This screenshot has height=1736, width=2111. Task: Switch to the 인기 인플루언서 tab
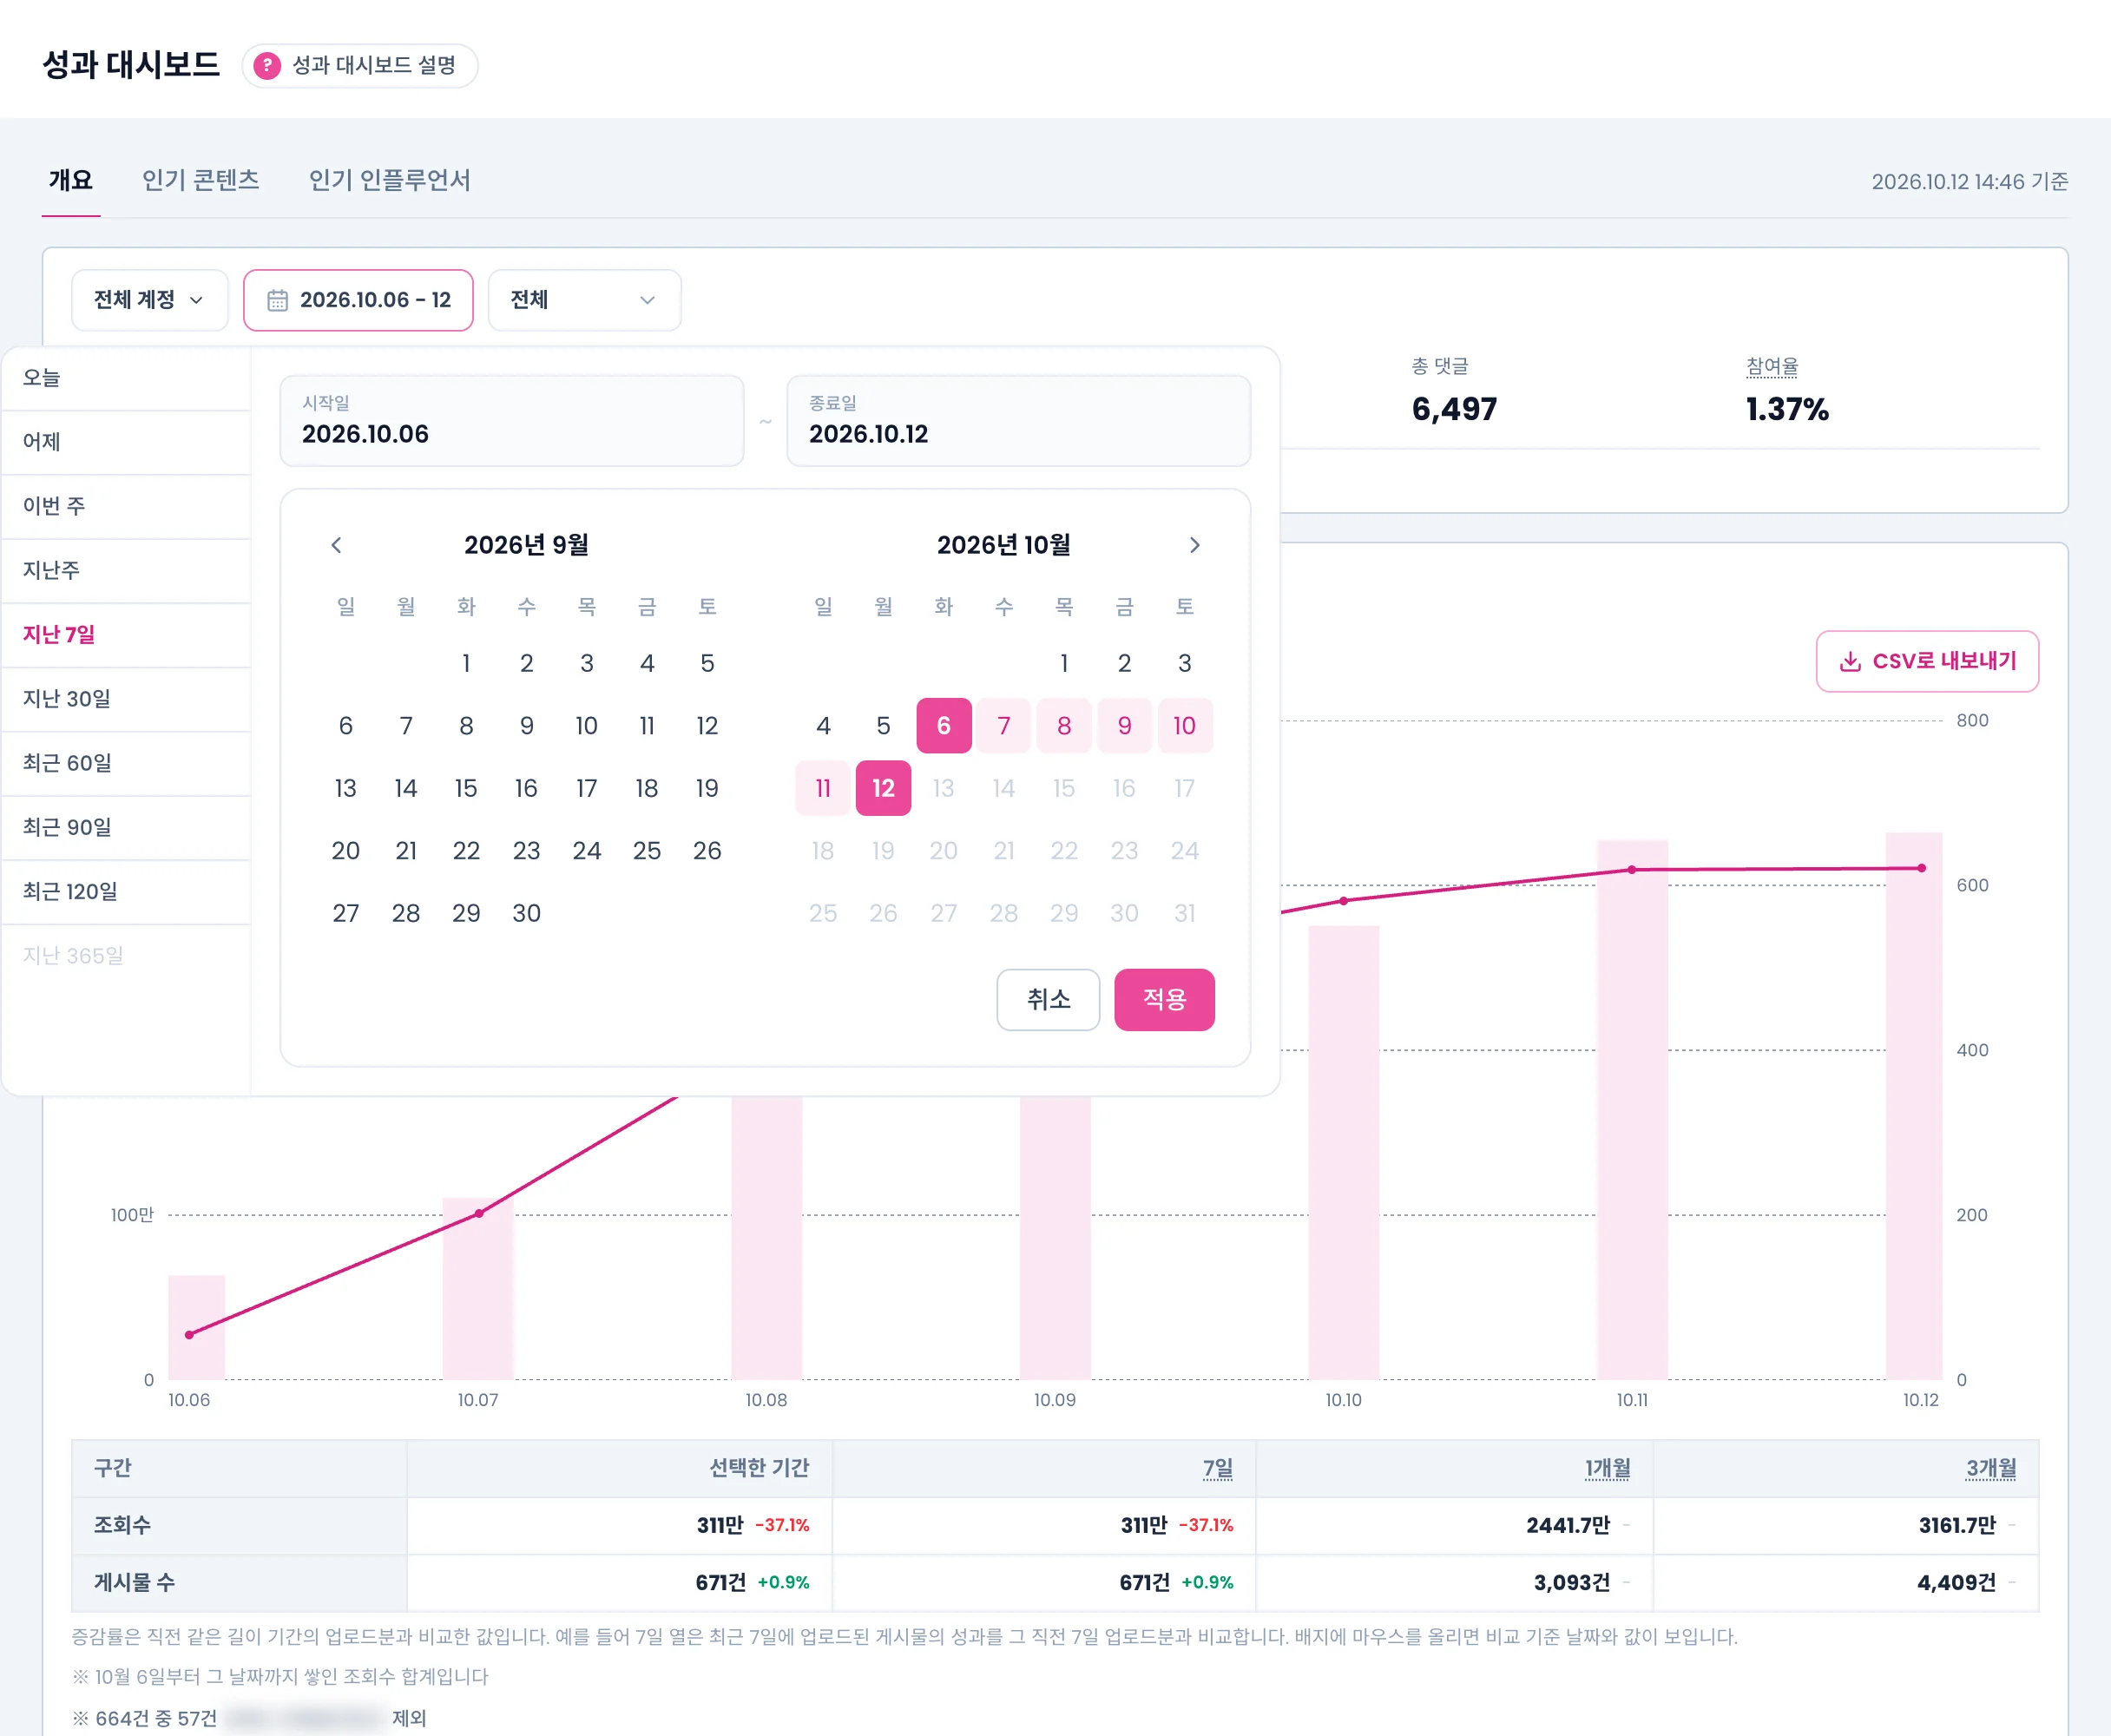[x=389, y=180]
